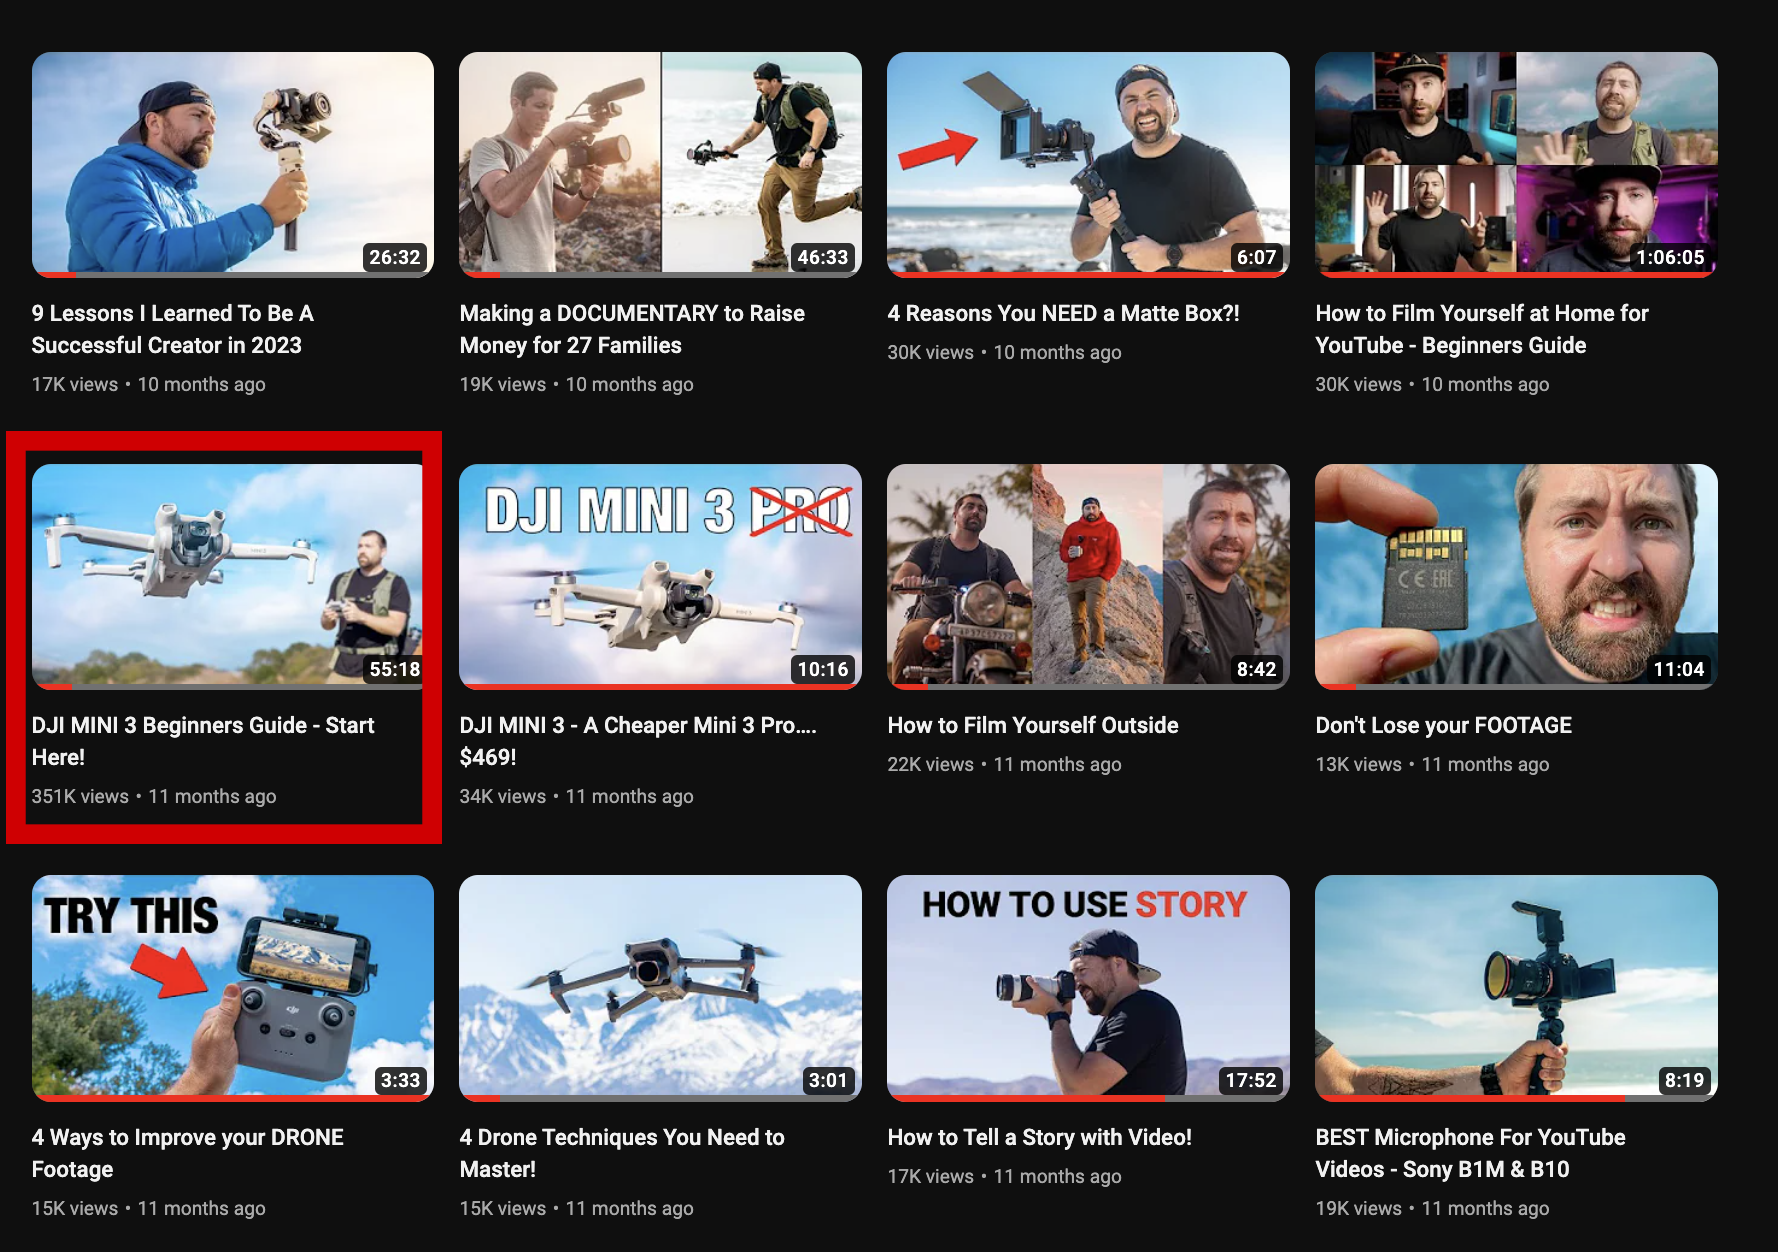This screenshot has height=1252, width=1778.
Task: Open the '9 Lessons I Learned' video thumbnail
Action: point(233,164)
